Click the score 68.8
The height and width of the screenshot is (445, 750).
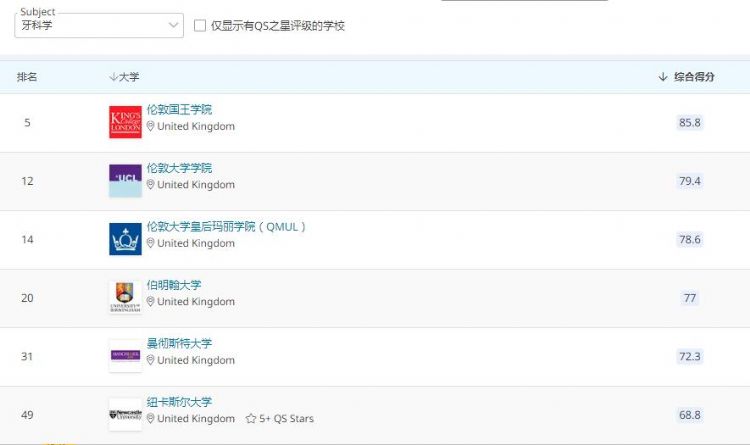pos(690,415)
